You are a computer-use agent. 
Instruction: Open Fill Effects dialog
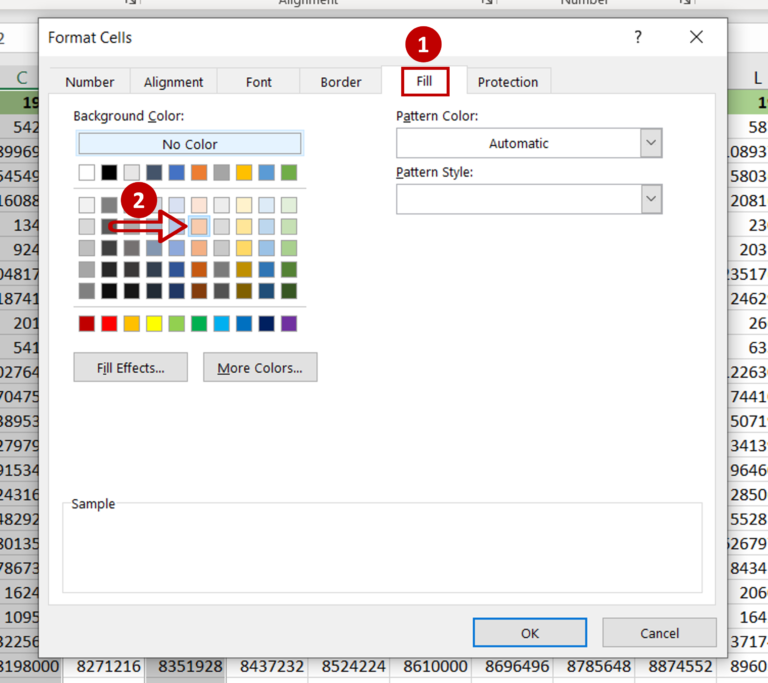[x=130, y=368]
